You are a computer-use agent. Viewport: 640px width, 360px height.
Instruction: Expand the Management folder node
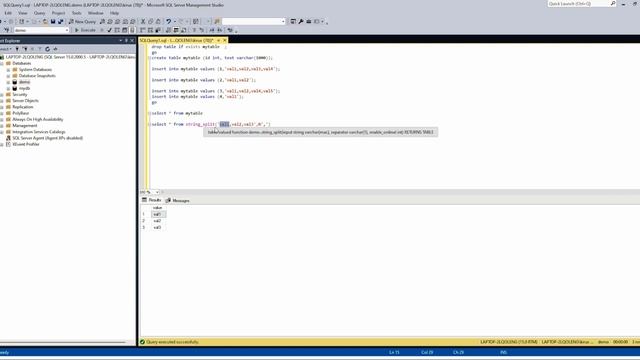pyautogui.click(x=2, y=126)
